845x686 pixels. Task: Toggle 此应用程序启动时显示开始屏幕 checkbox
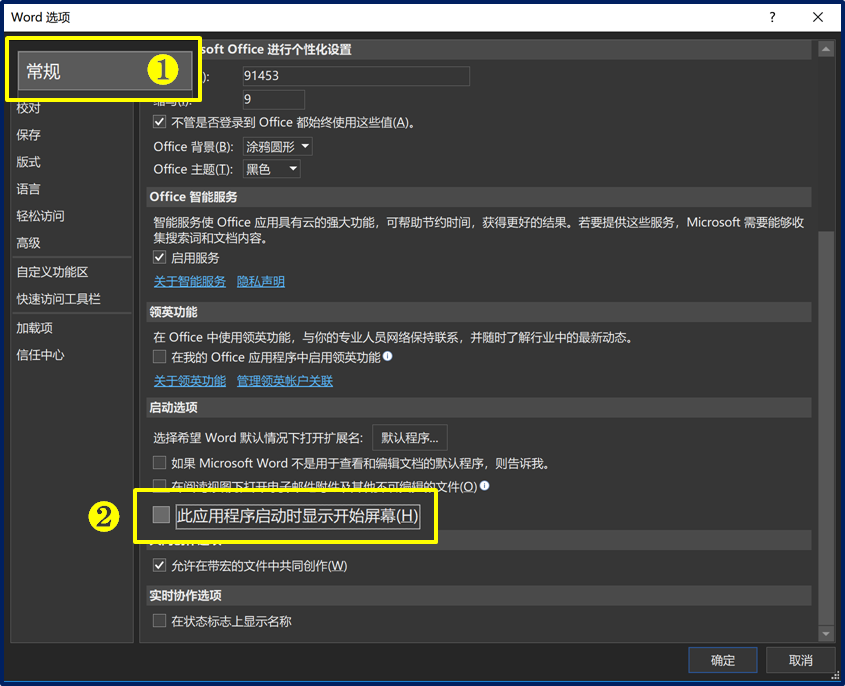(161, 515)
